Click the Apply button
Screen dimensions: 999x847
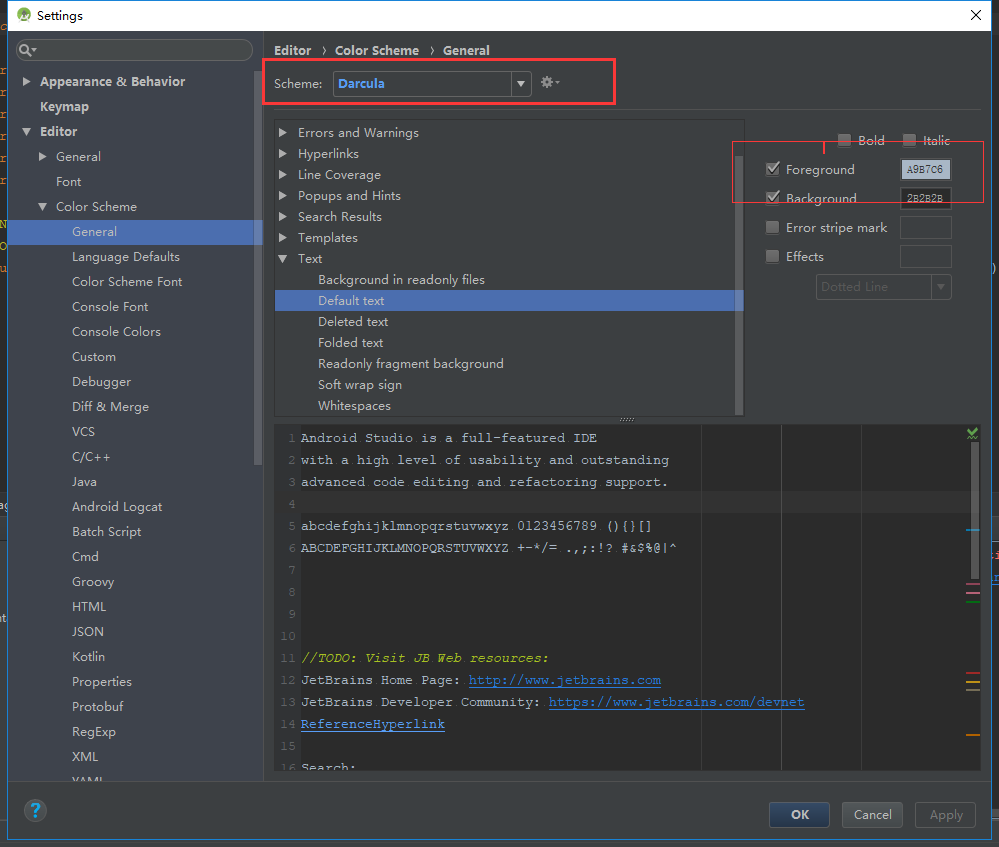click(x=945, y=814)
